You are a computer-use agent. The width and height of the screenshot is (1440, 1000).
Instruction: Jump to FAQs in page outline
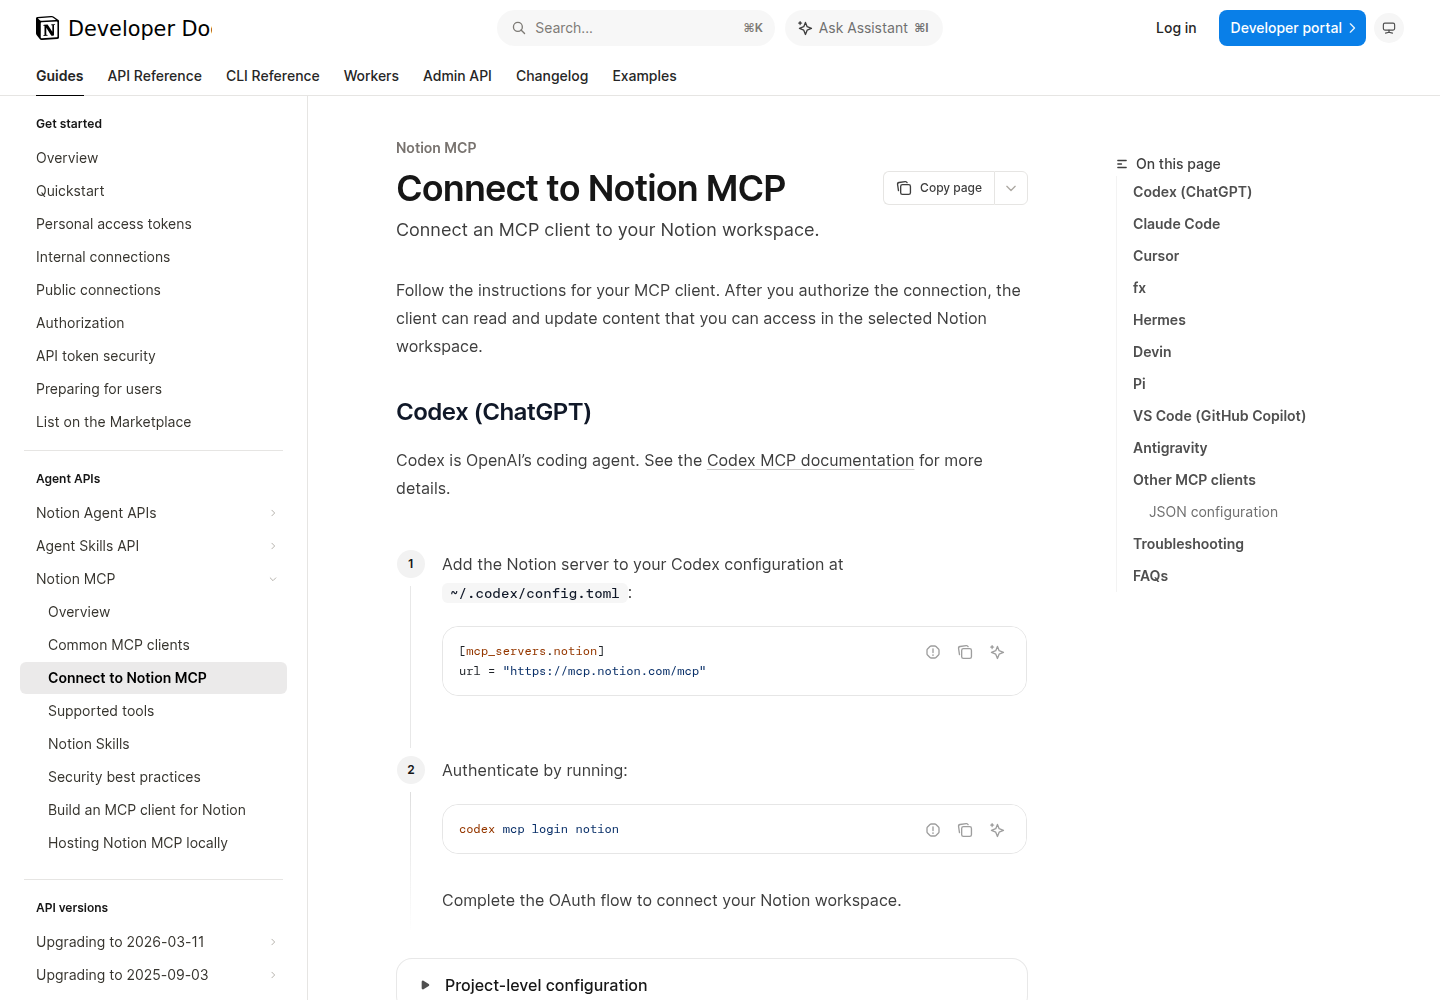(x=1150, y=576)
